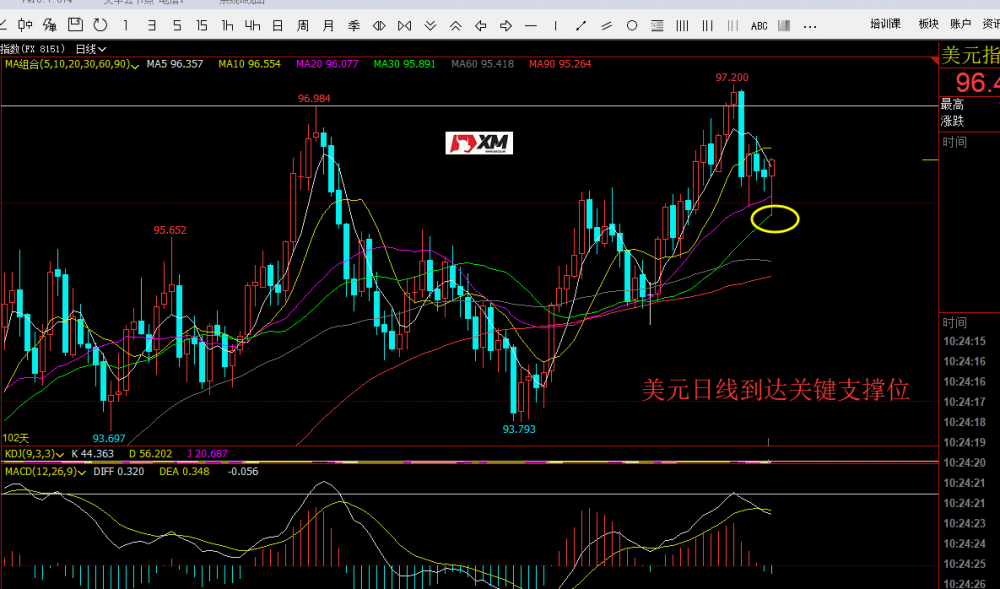Click the three vertical lines tool
Viewport: 1000px width, 589px height.
(707, 25)
